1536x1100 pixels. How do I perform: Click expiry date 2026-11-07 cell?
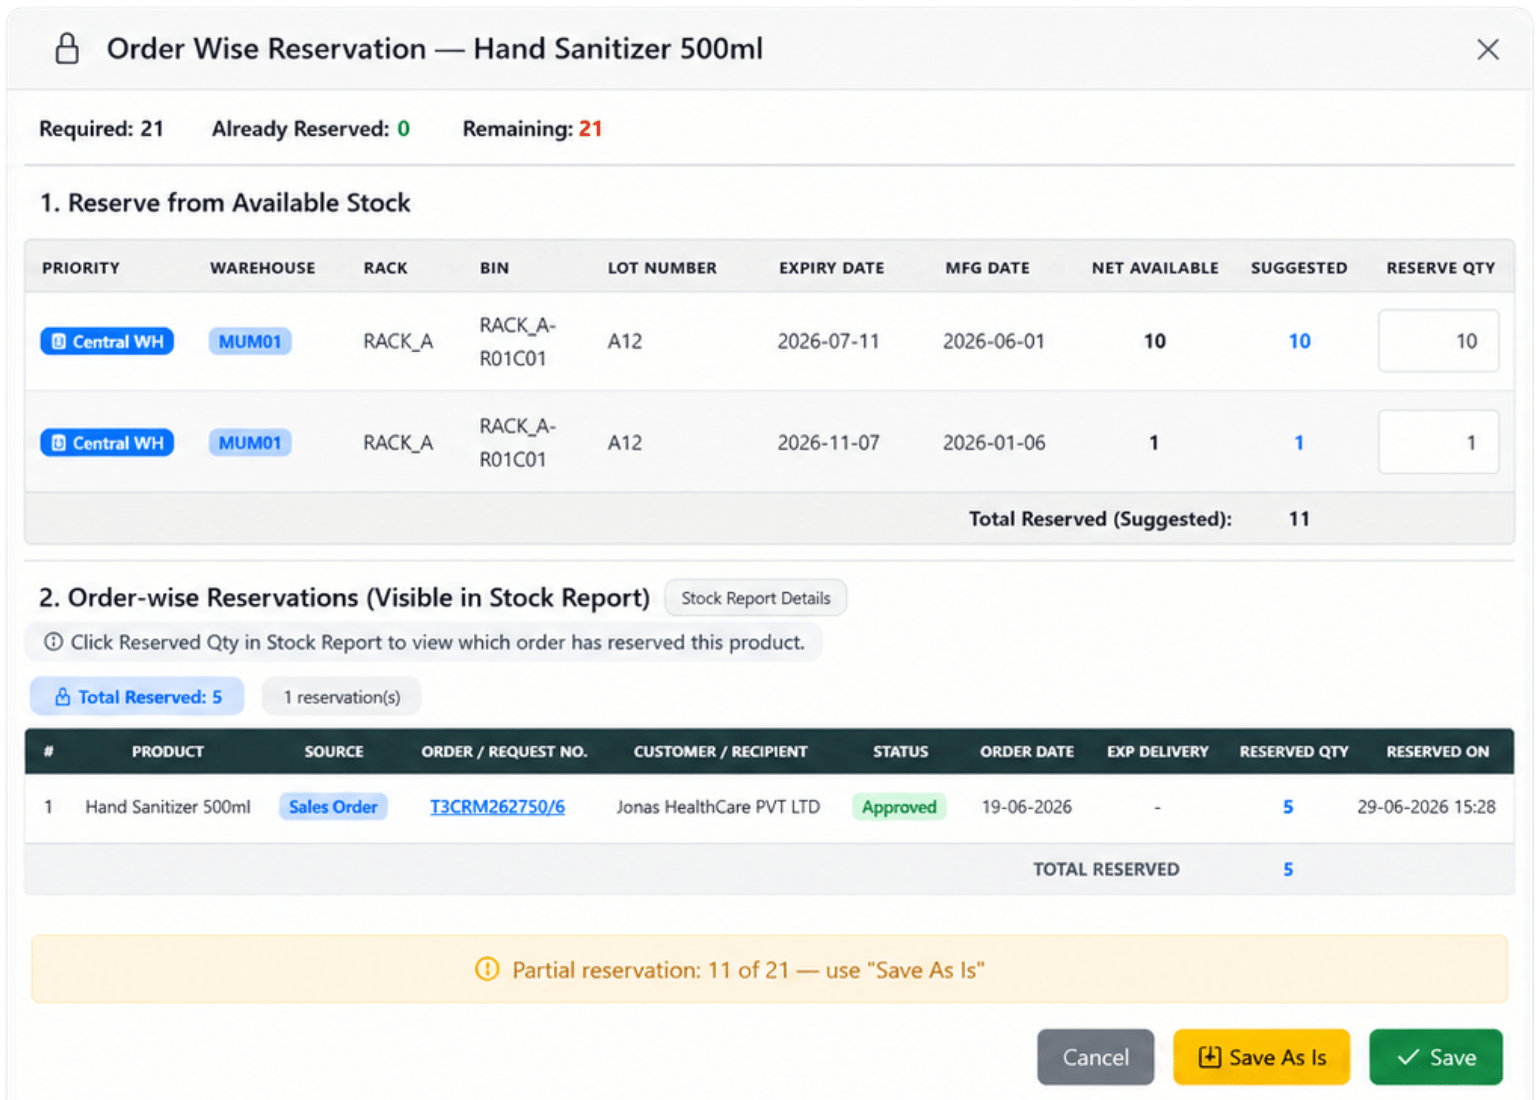click(x=828, y=442)
